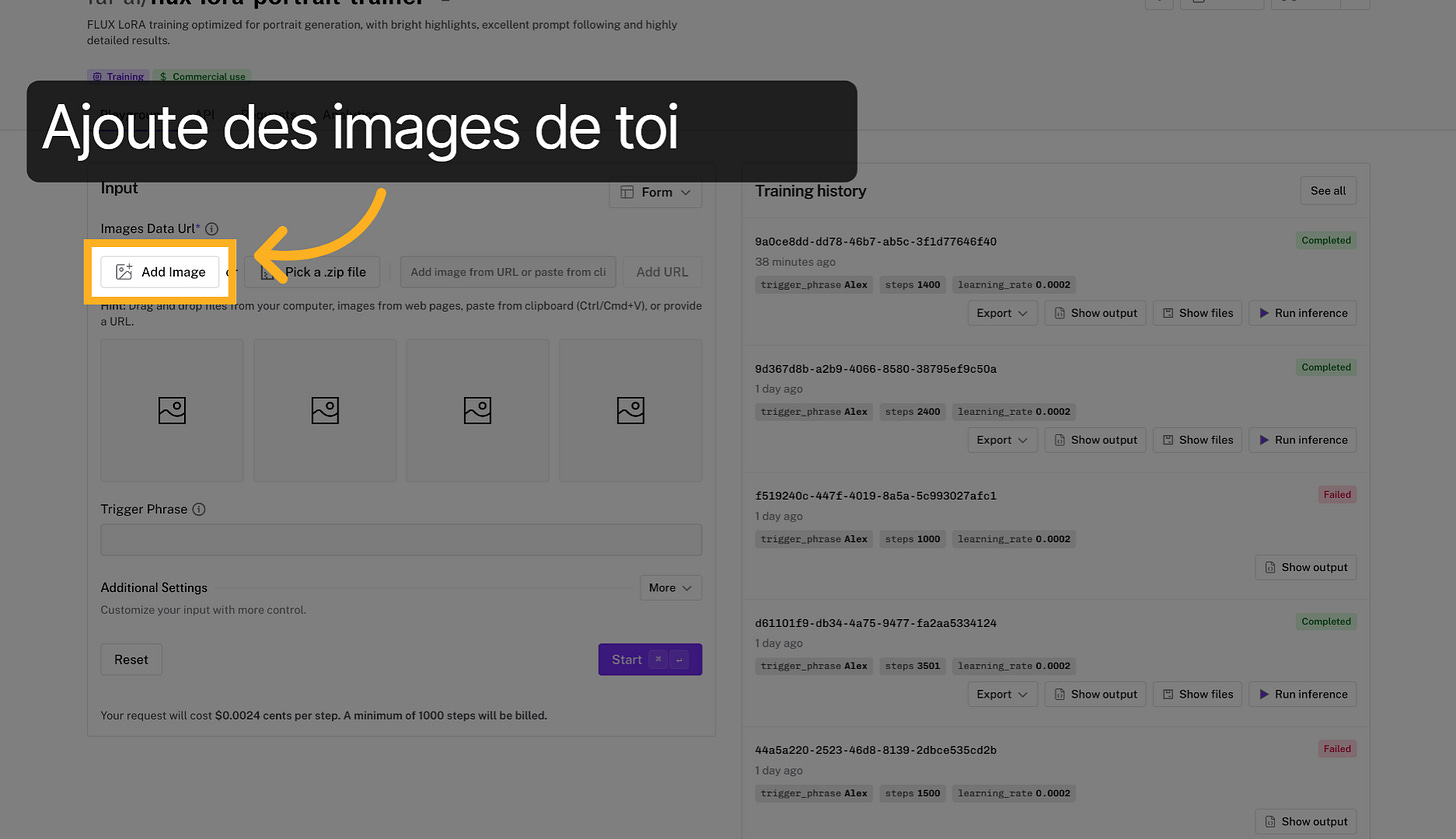Switch to the Requests tab
This screenshot has width=1456, height=839.
coord(270,113)
